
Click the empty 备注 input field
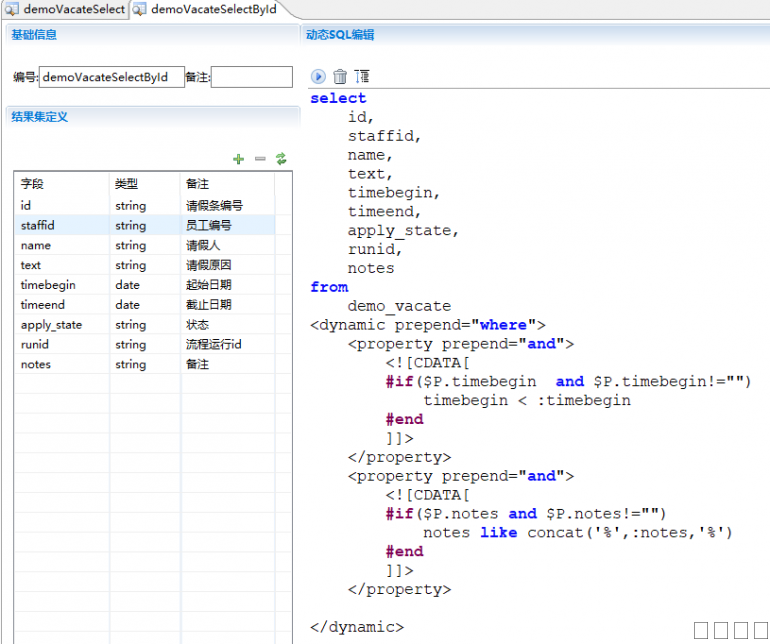(251, 77)
